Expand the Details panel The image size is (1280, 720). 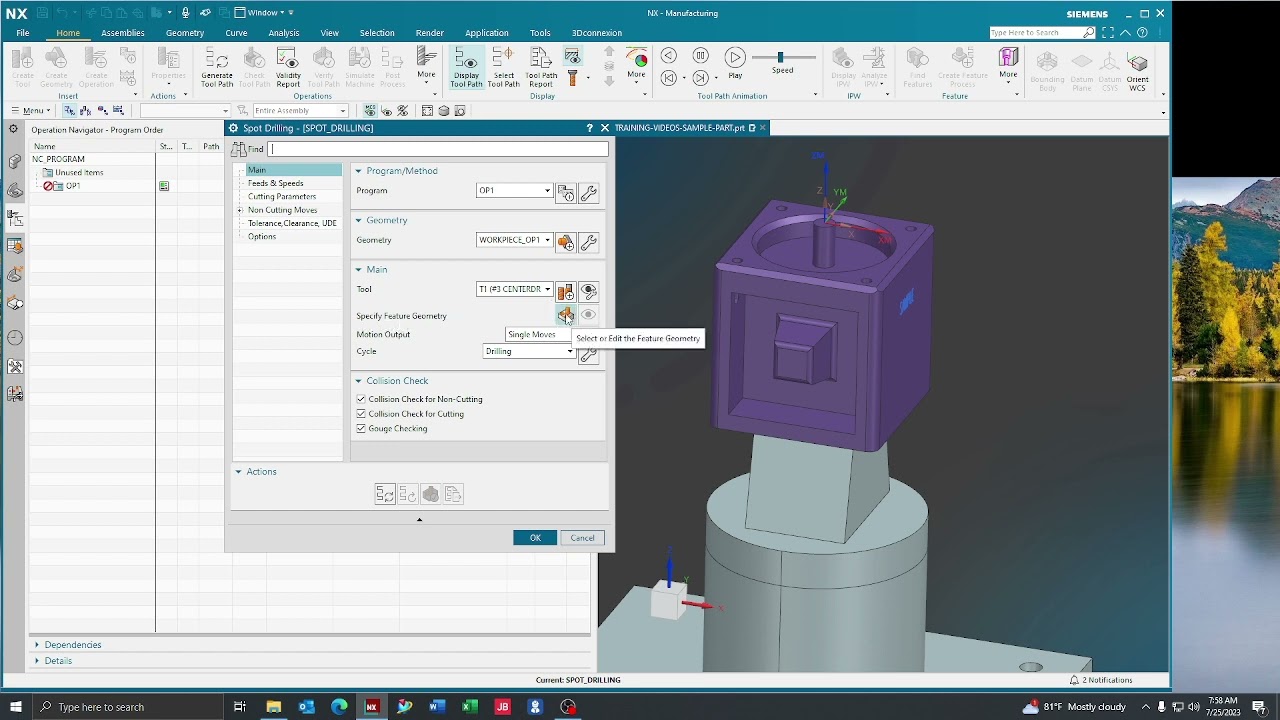(x=37, y=661)
